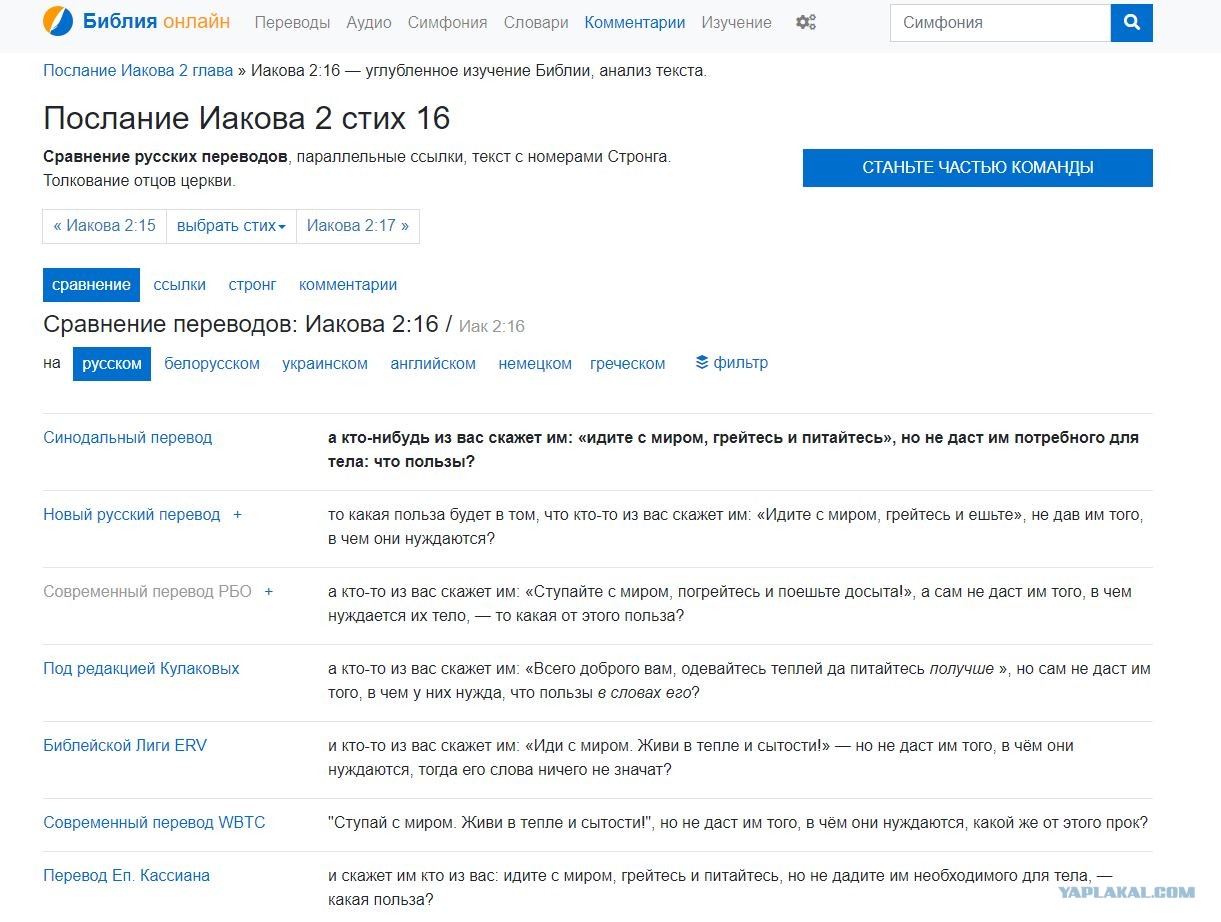This screenshot has height=922, width=1221.
Task: Click the Симфония search input field
Action: pyautogui.click(x=999, y=22)
